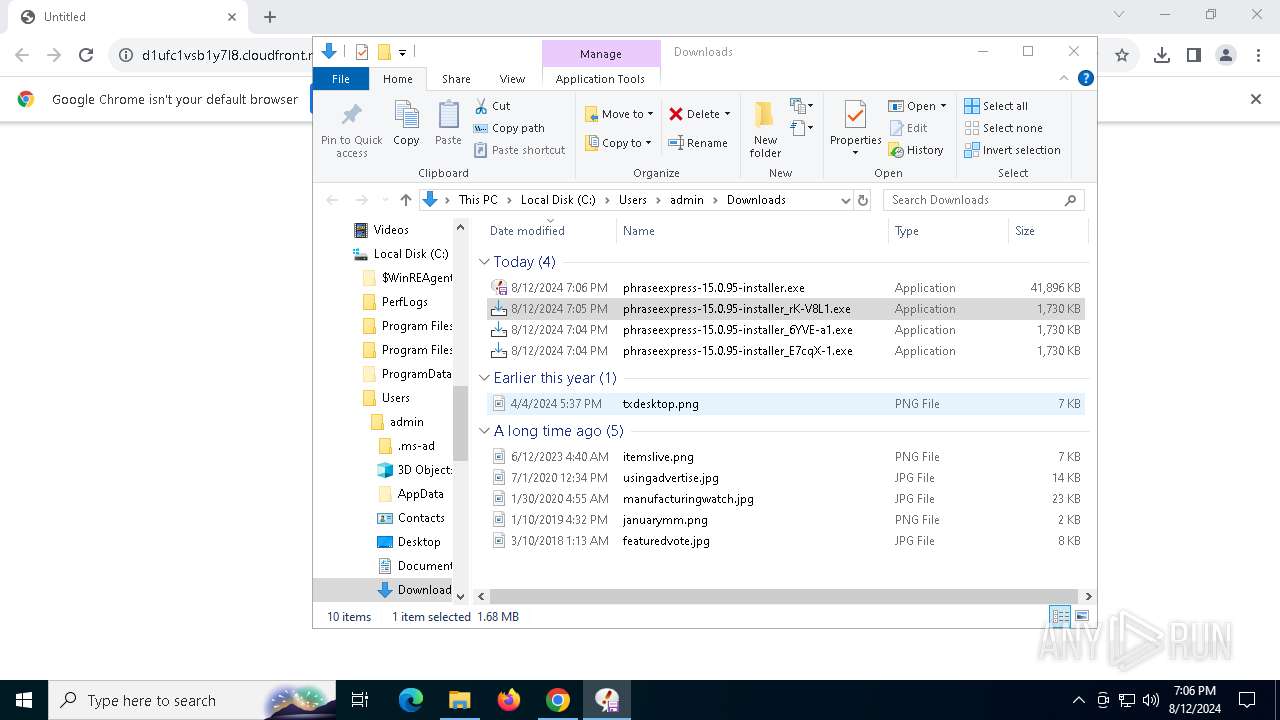Switch to the Home tab

(397, 79)
